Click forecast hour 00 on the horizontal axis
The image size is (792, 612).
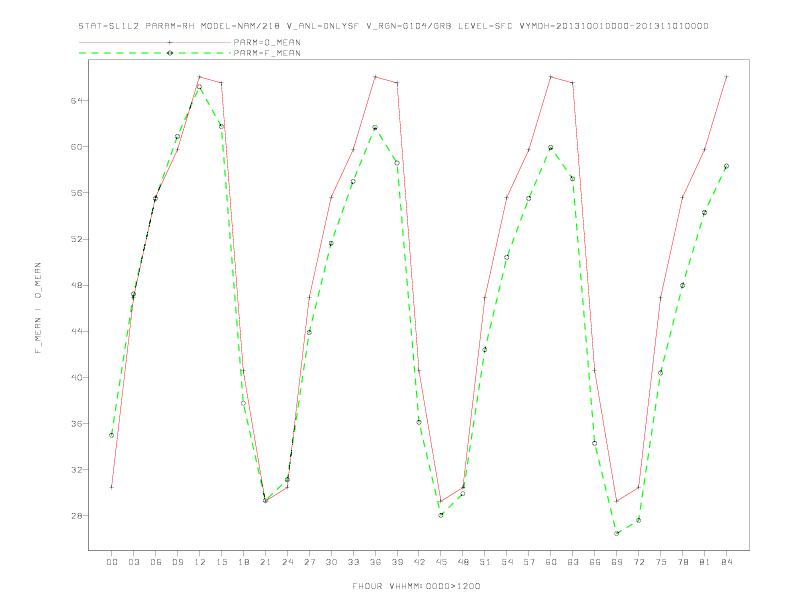tap(112, 562)
